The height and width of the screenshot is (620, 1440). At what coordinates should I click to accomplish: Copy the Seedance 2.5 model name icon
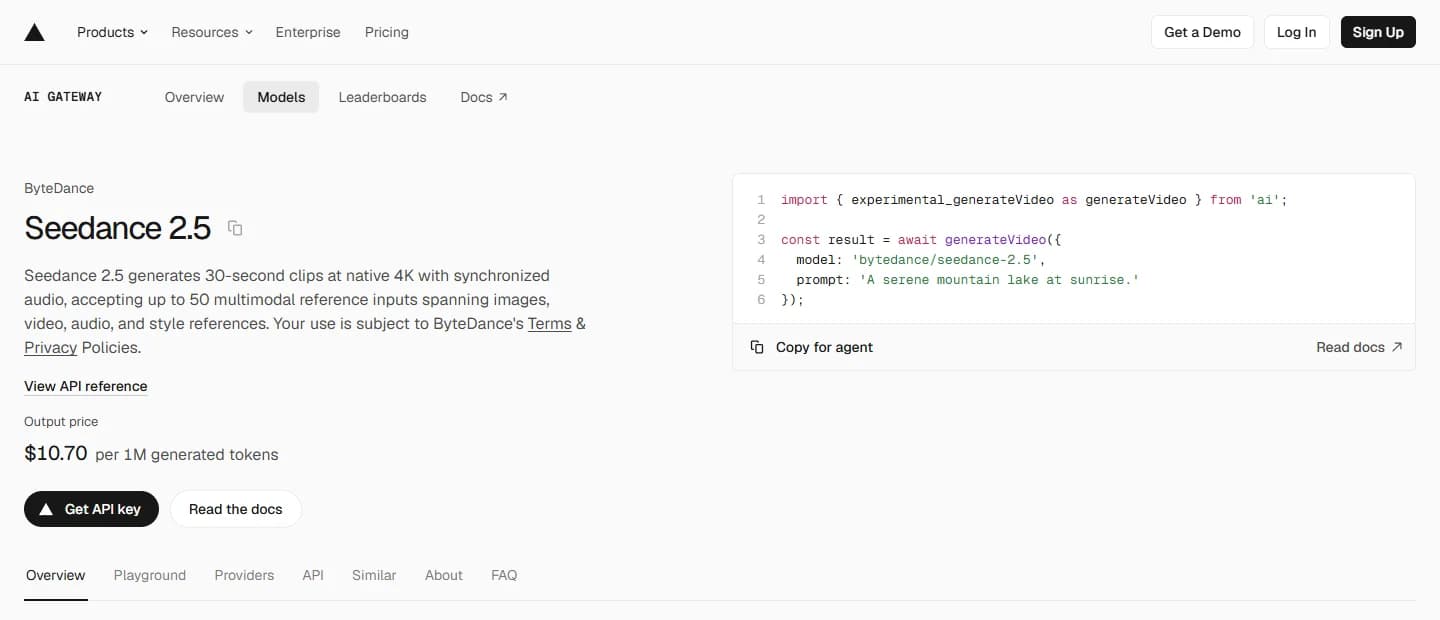pos(235,228)
